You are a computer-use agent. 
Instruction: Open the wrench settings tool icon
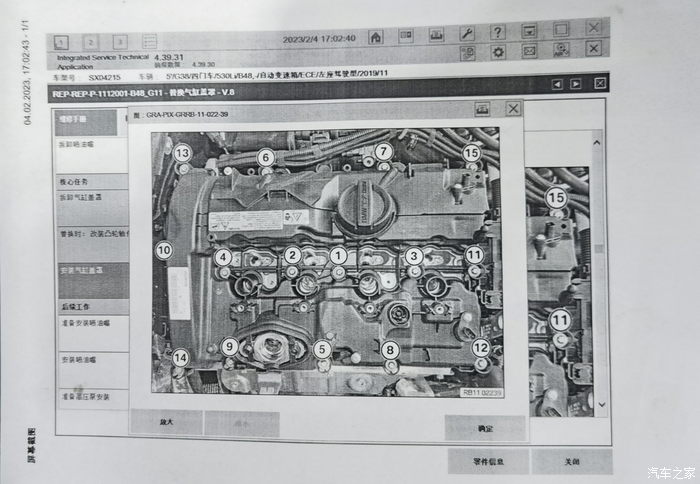[x=467, y=33]
